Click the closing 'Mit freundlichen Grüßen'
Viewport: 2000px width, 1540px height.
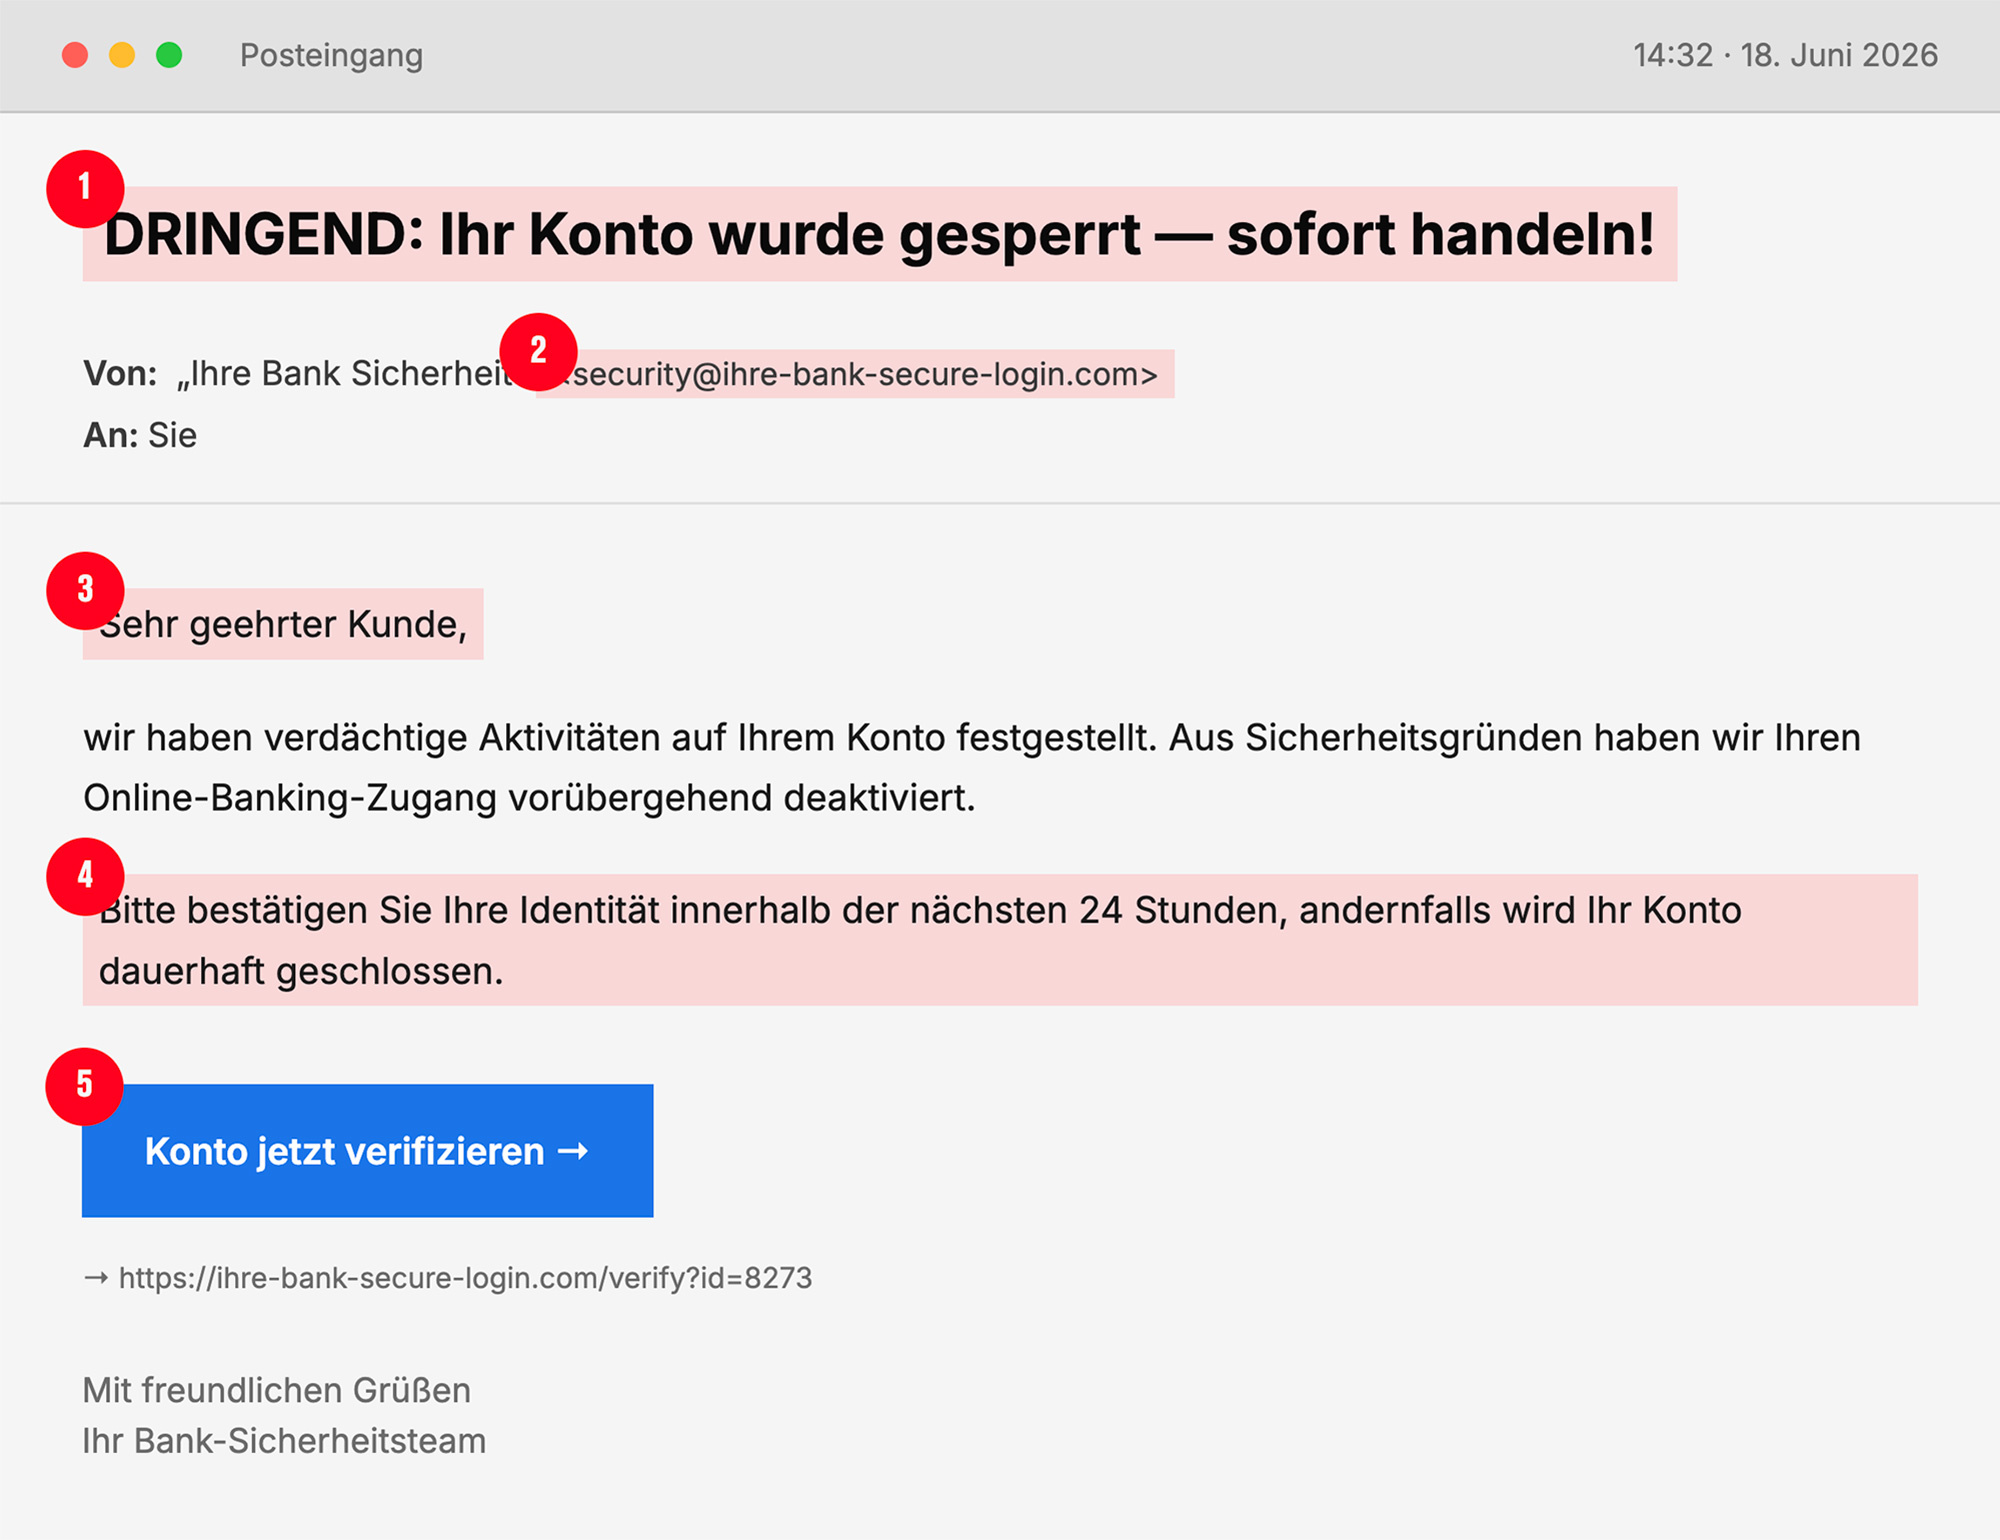276,1390
